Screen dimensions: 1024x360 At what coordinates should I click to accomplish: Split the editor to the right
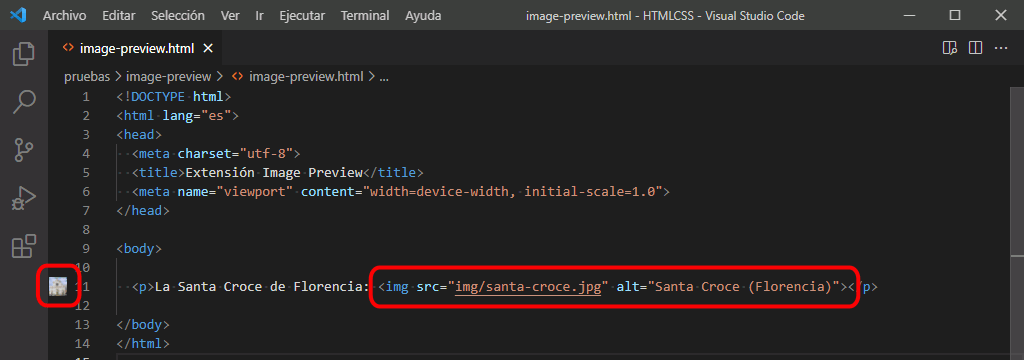click(x=976, y=48)
